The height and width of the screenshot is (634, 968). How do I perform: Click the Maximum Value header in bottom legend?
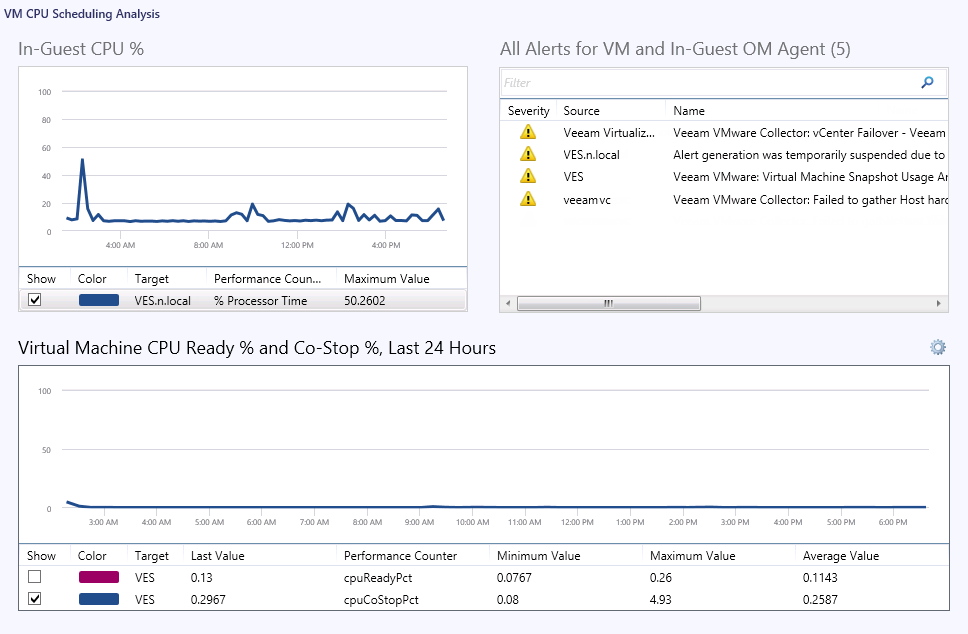[x=692, y=556]
